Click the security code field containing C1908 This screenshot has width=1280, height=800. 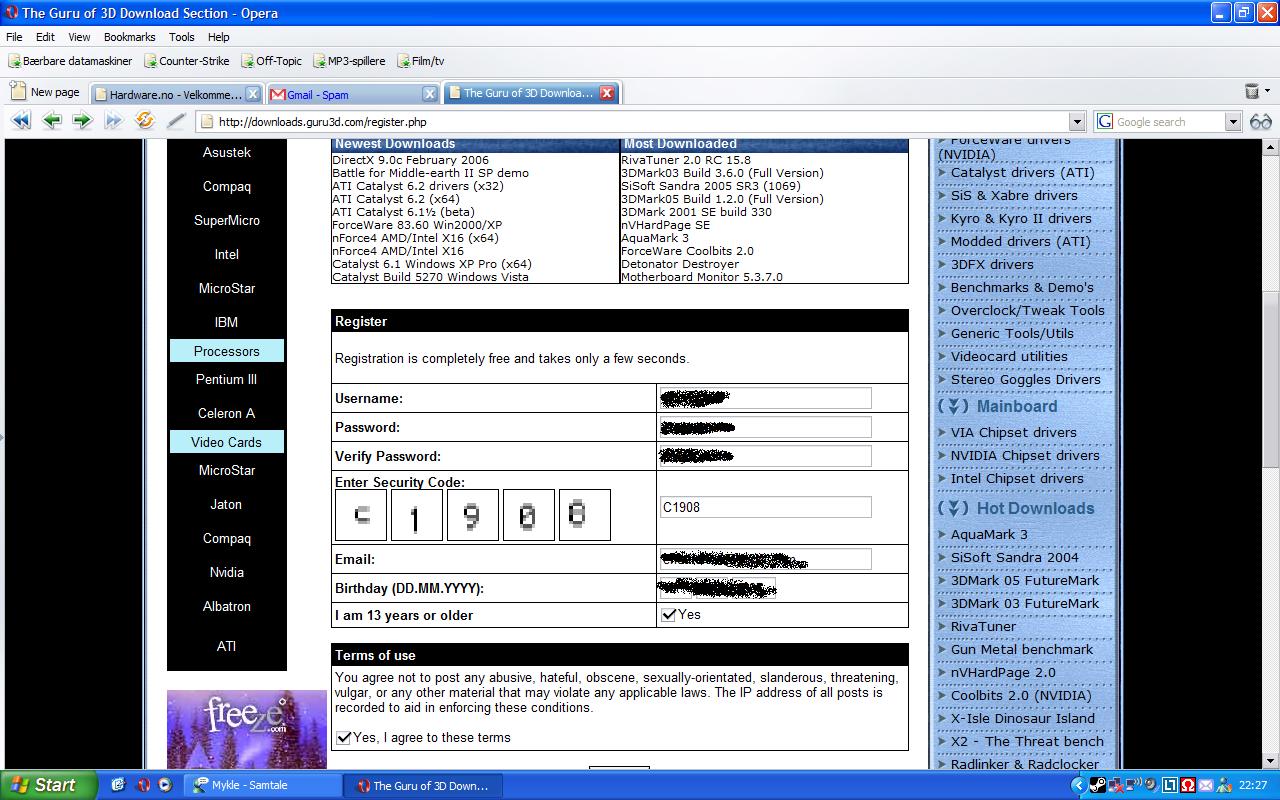pyautogui.click(x=765, y=507)
